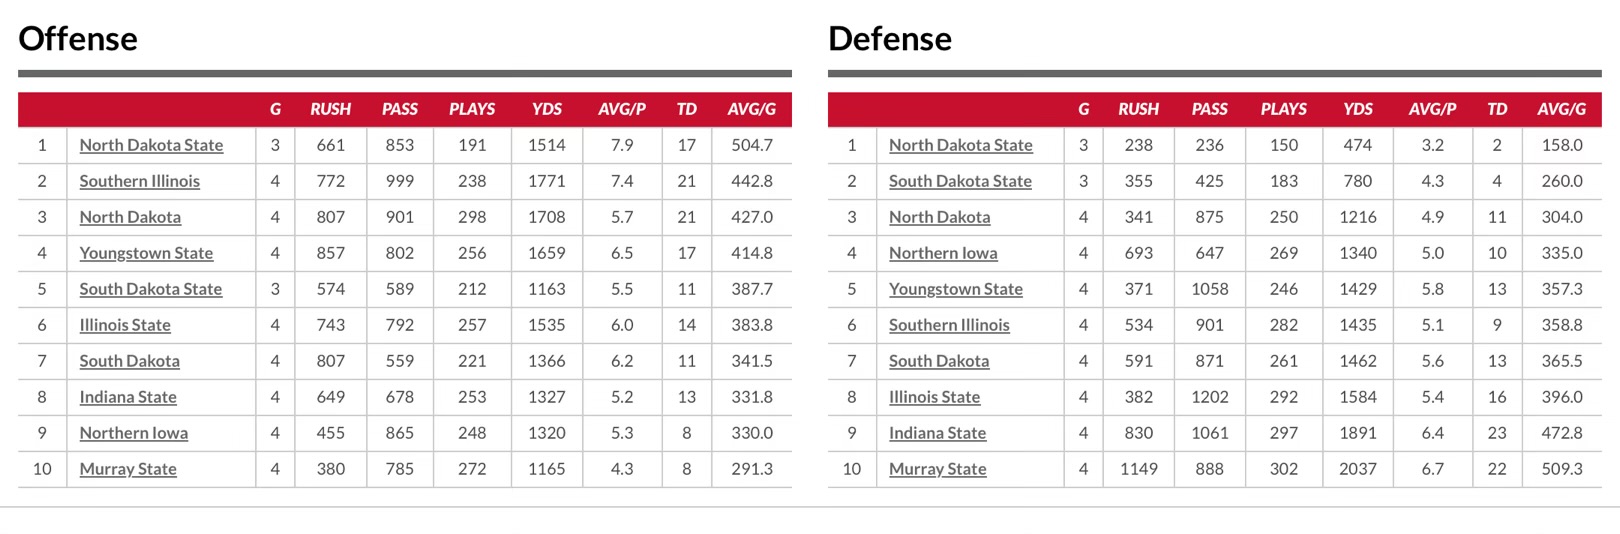The width and height of the screenshot is (1620, 534).
Task: Open North Dakota State link in Offense table
Action: click(151, 145)
